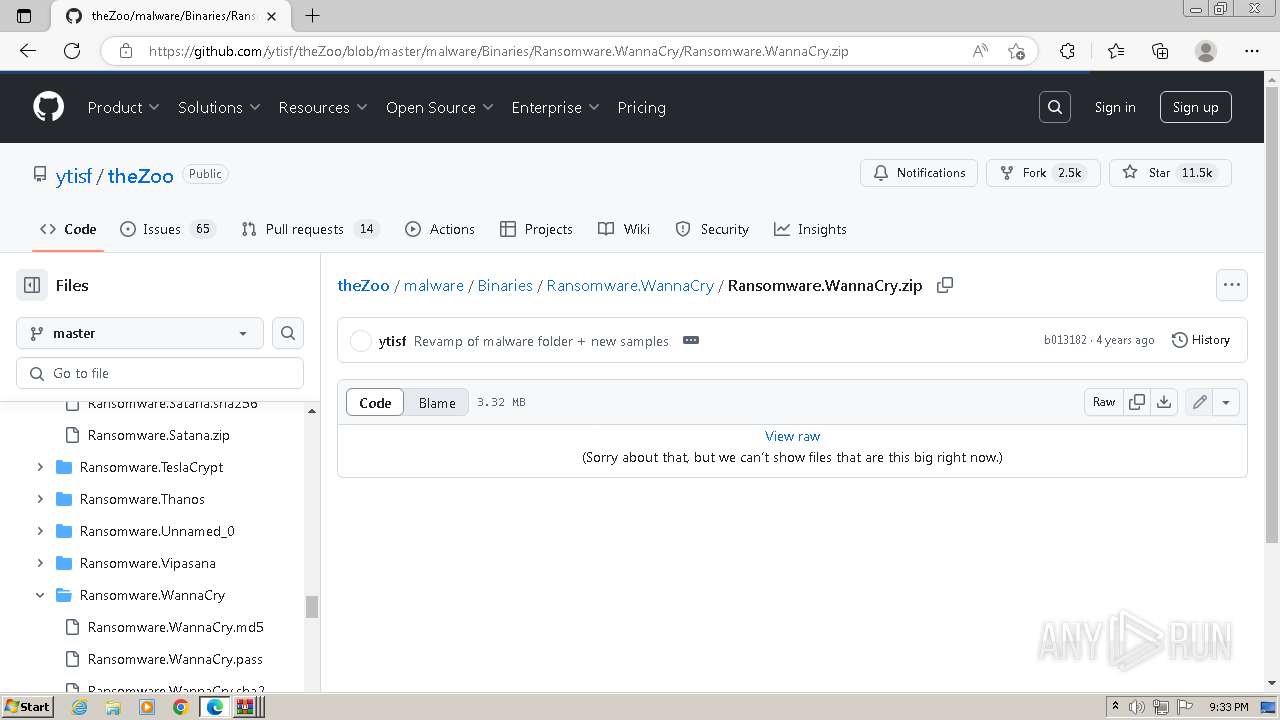Expand the Enterprise menu
Screen dimensions: 1280x720
[555, 107]
